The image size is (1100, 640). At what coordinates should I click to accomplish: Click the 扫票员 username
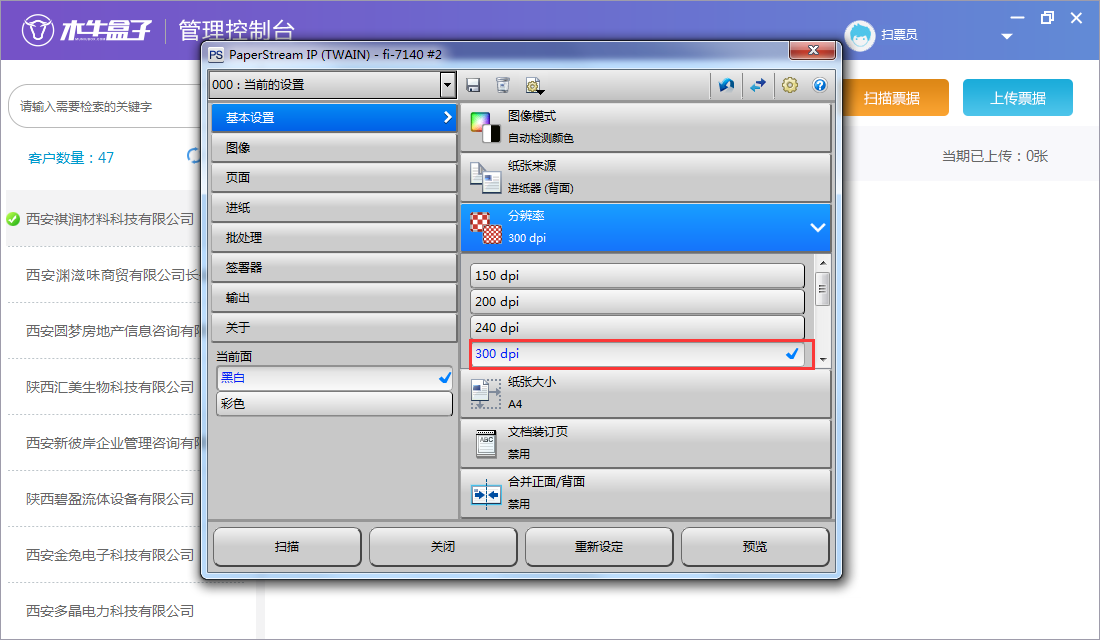[x=899, y=35]
